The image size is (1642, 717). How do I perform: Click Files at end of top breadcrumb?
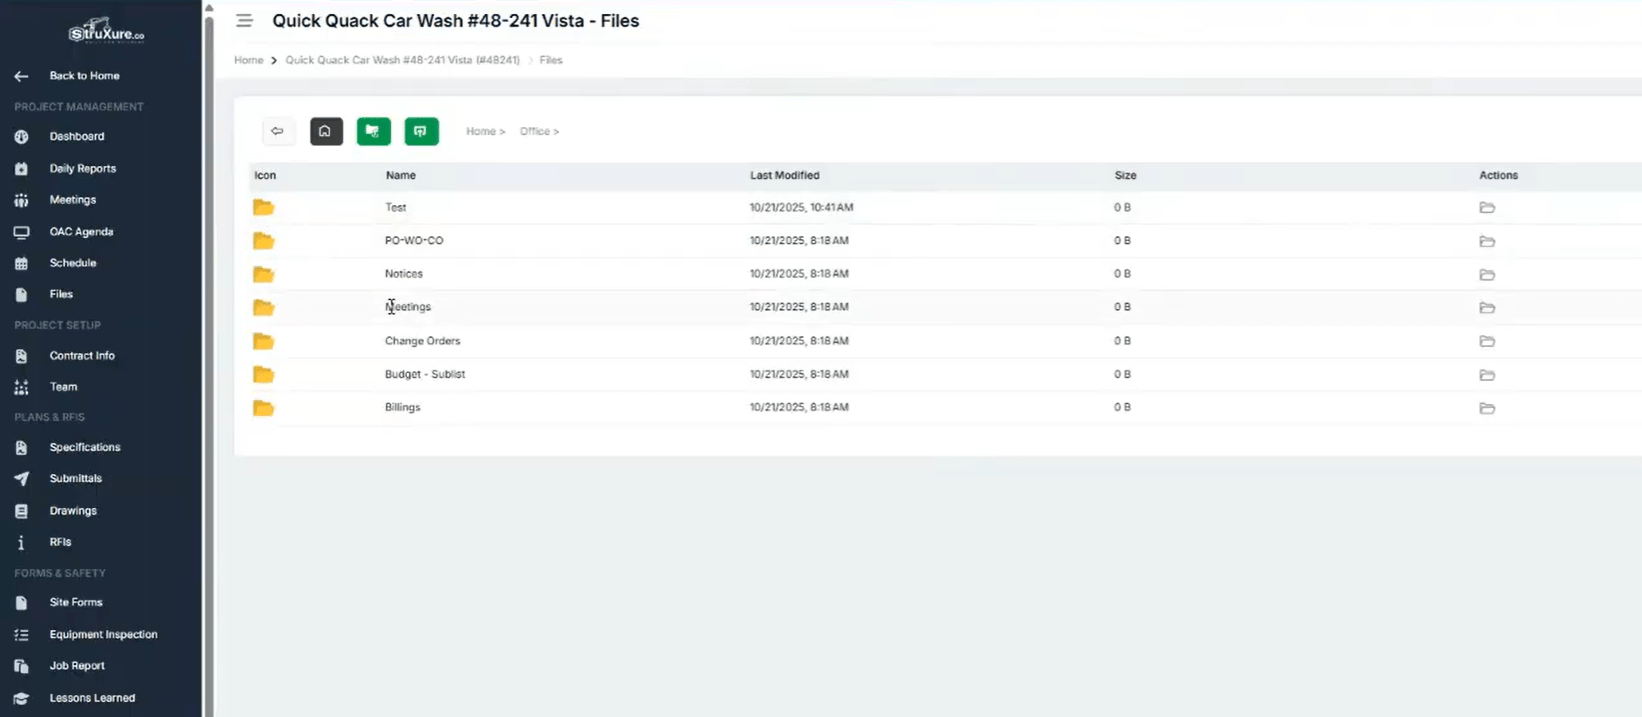pyautogui.click(x=551, y=60)
